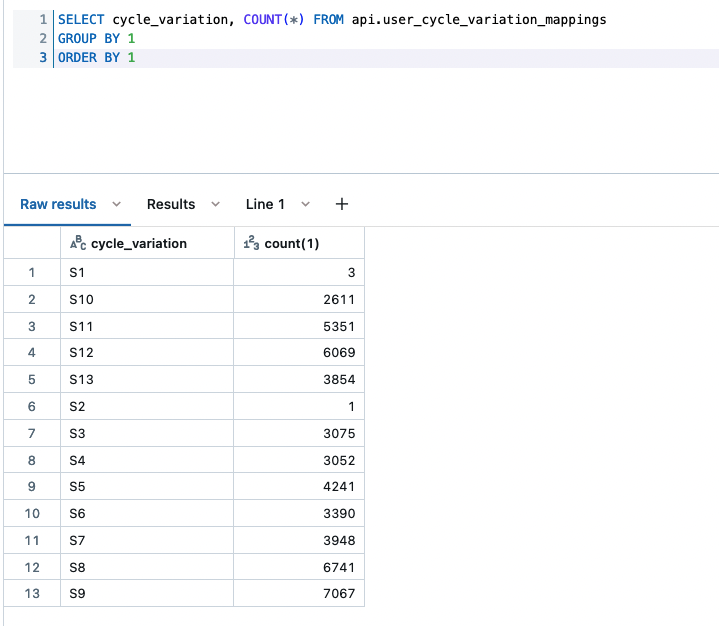Select the S6 cell
Image resolution: width=719 pixels, height=626 pixels.
[147, 513]
